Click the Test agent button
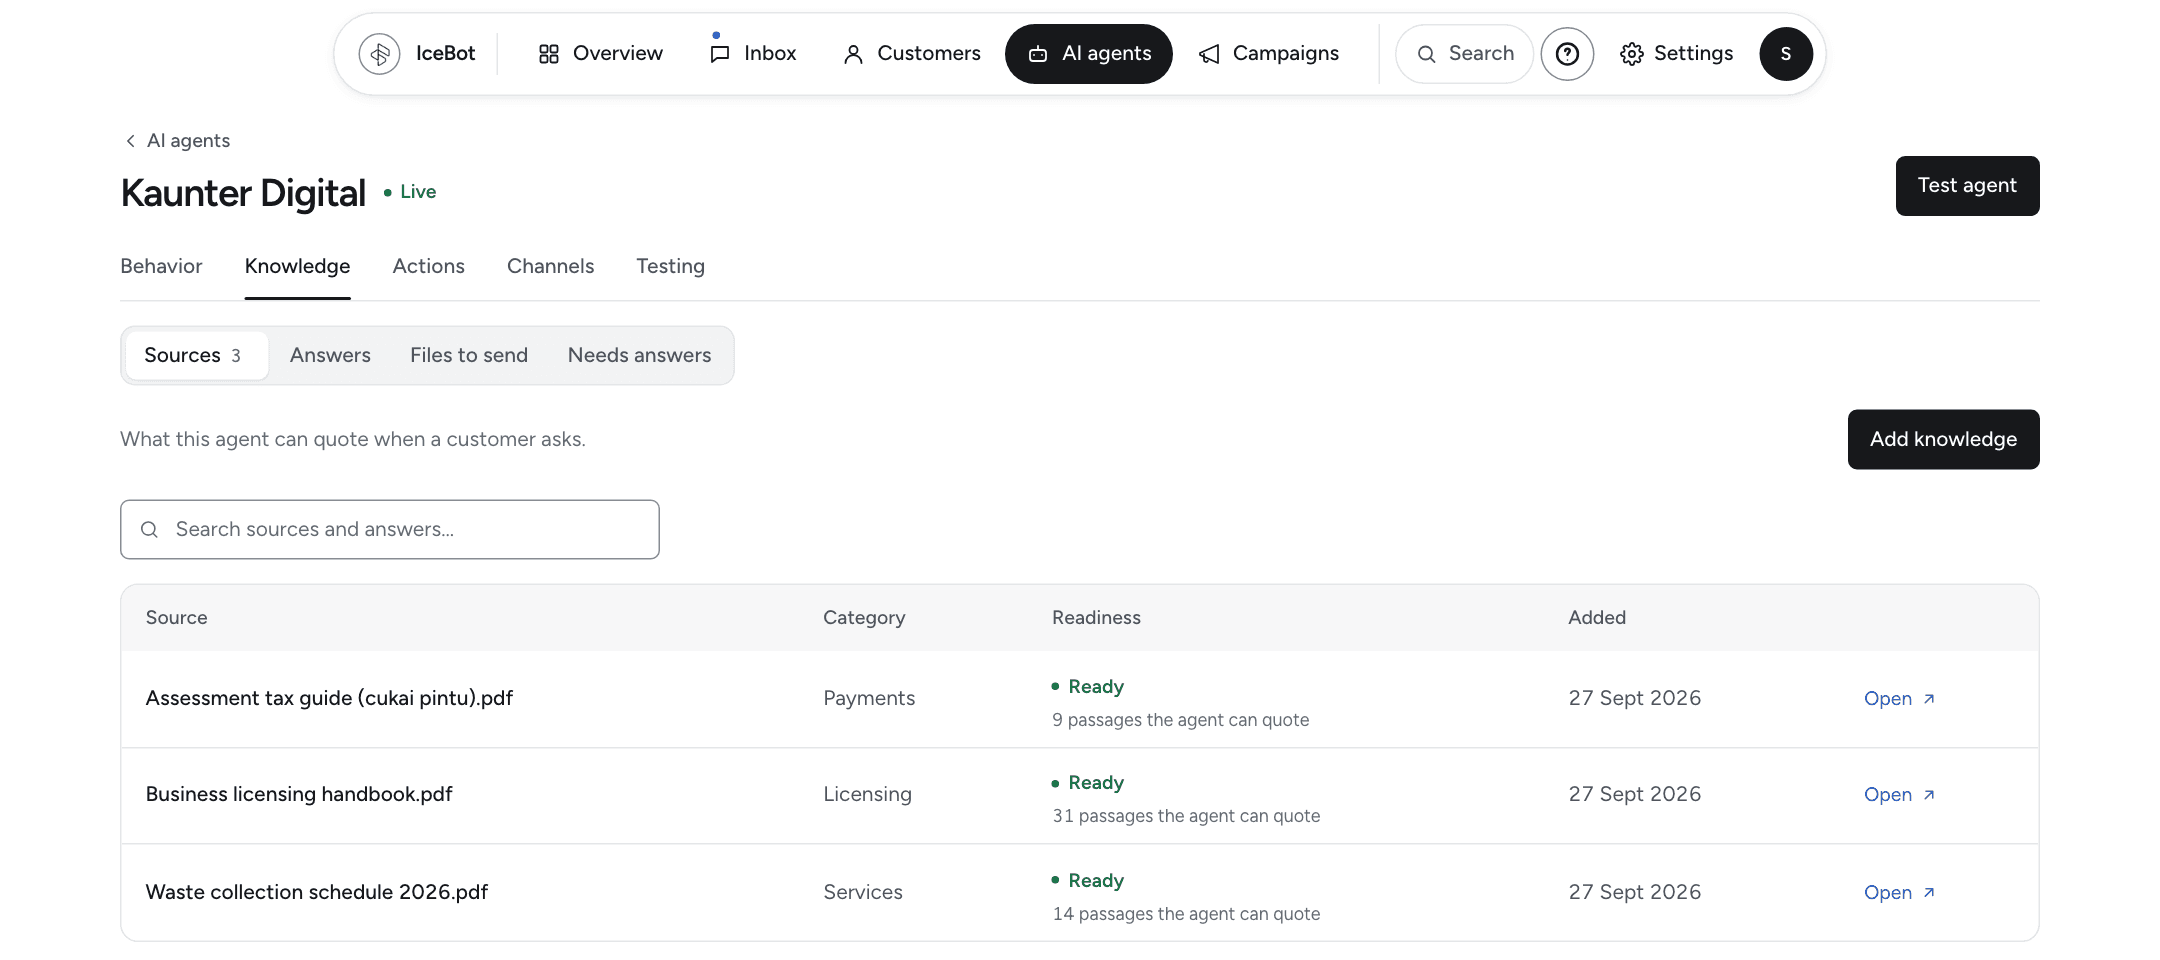 coord(1967,186)
